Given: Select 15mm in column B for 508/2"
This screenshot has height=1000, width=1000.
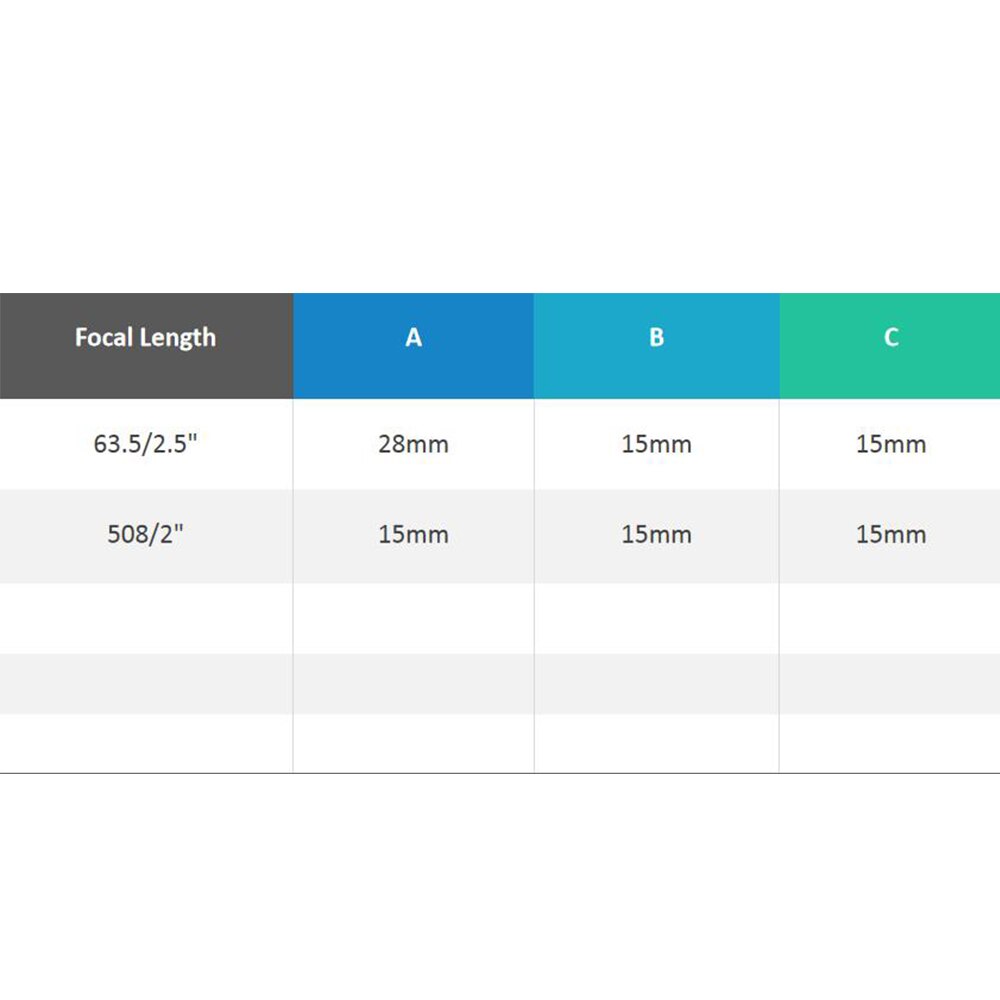Looking at the screenshot, I should [x=656, y=536].
